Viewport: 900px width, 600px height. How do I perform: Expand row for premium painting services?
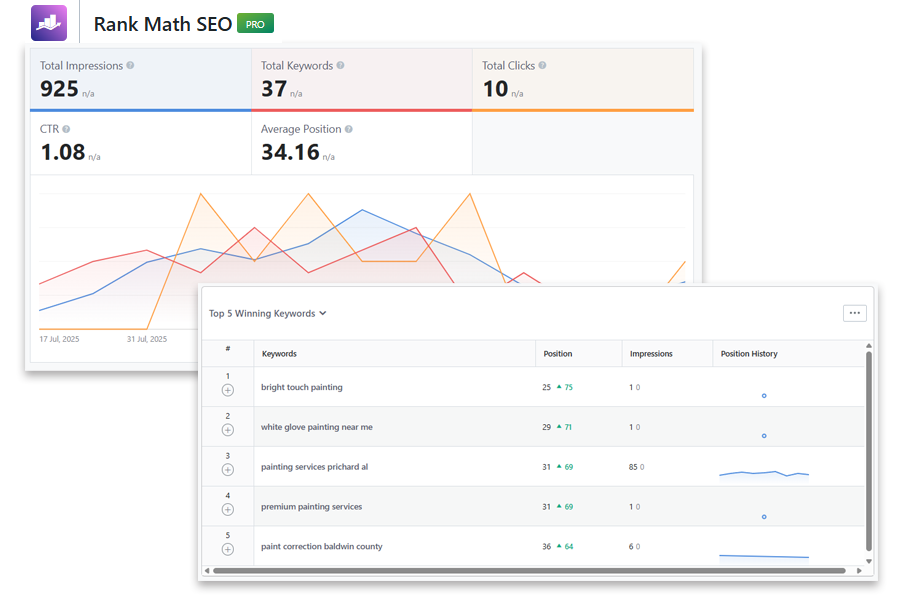coord(228,509)
